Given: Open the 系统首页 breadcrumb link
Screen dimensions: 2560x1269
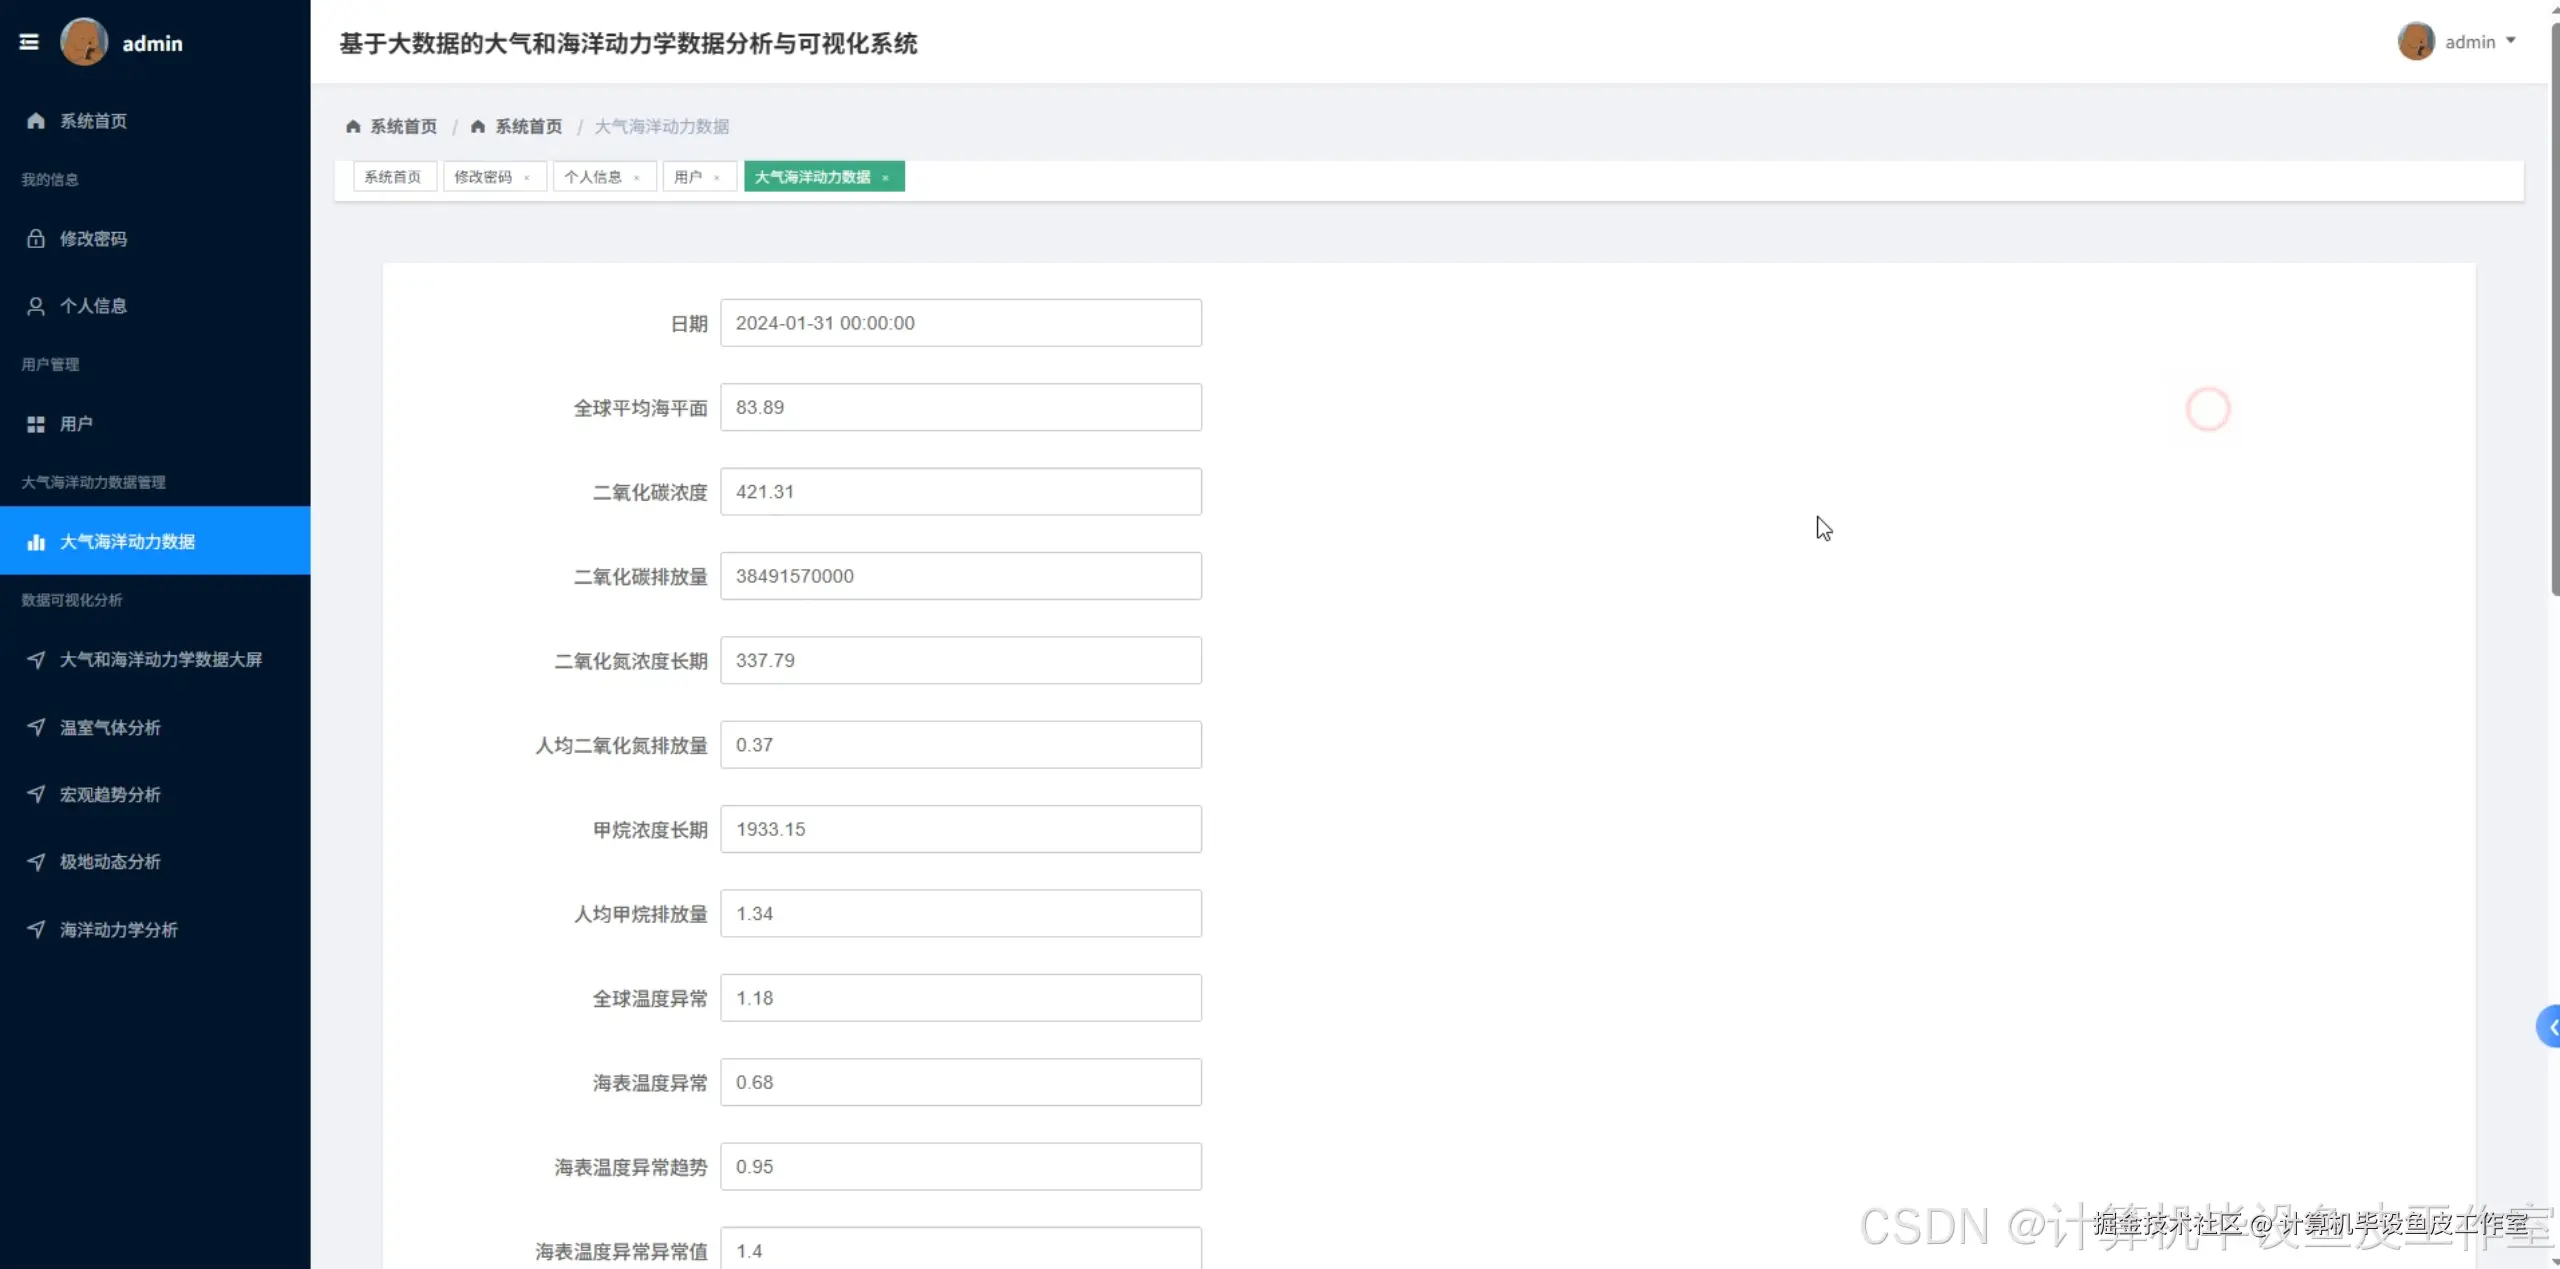Looking at the screenshot, I should (x=403, y=126).
